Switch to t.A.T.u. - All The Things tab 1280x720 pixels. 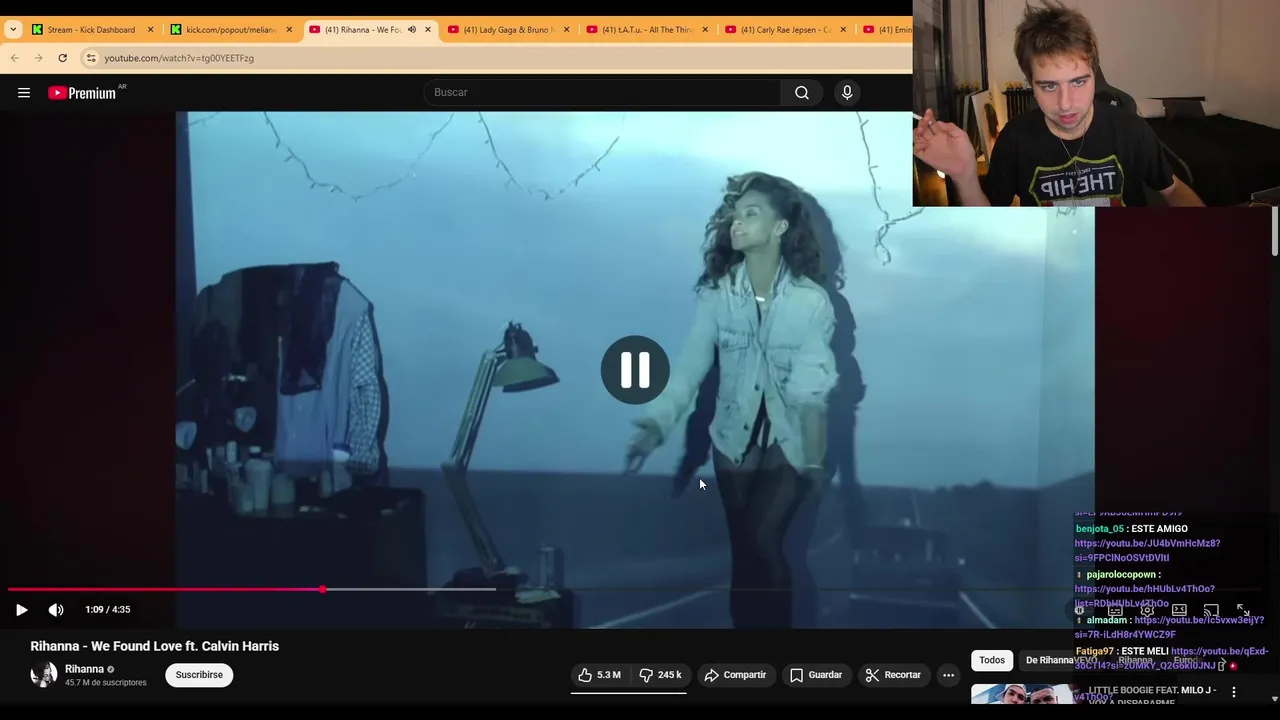pyautogui.click(x=646, y=30)
